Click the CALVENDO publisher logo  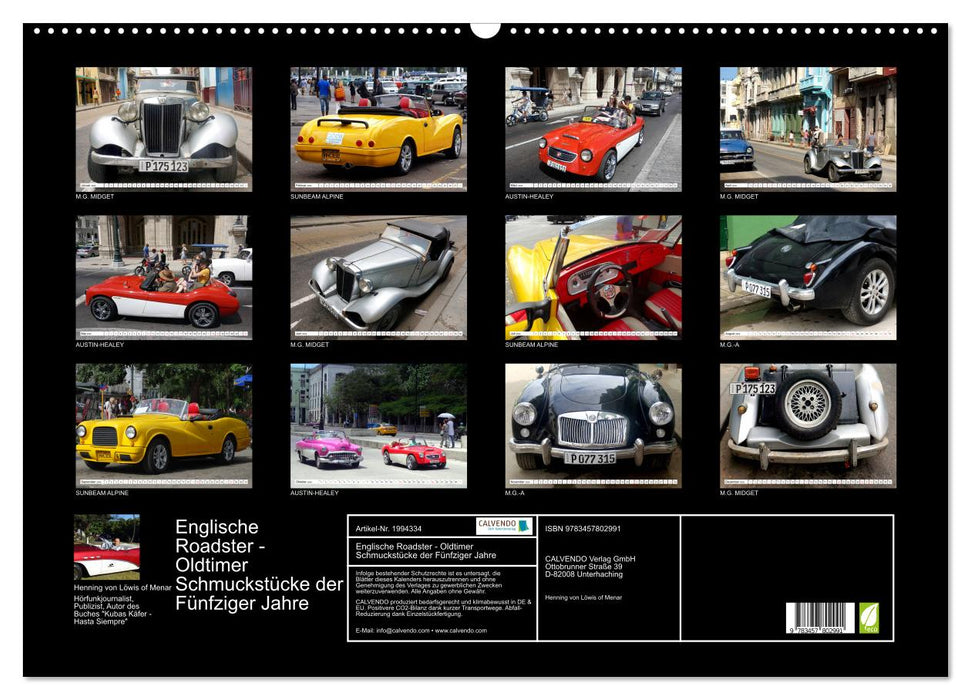(x=505, y=526)
